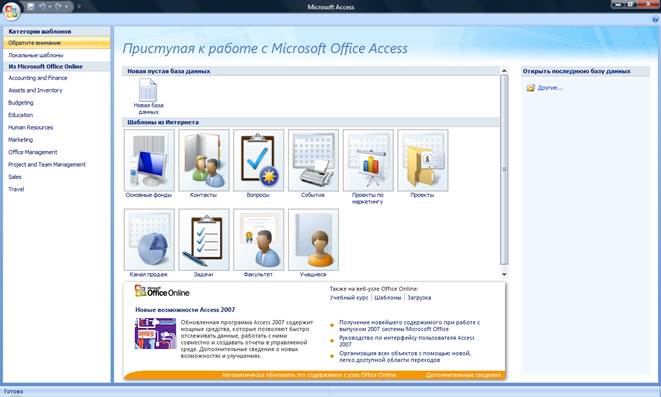Image resolution: width=661 pixels, height=397 pixels.
Task: Open the Redo history dropdown arrow
Action: [x=66, y=7]
